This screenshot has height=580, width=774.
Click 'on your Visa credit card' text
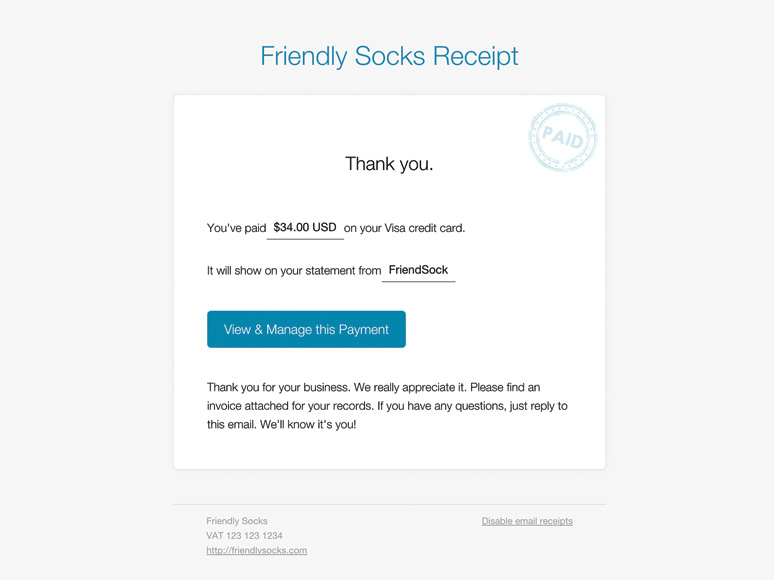[404, 228]
